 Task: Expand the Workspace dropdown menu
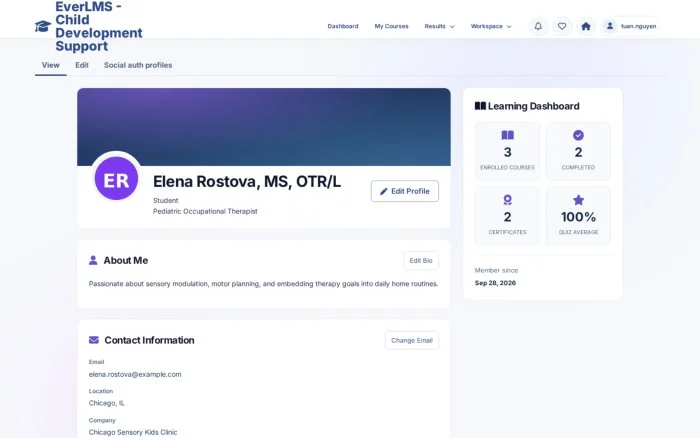click(491, 26)
